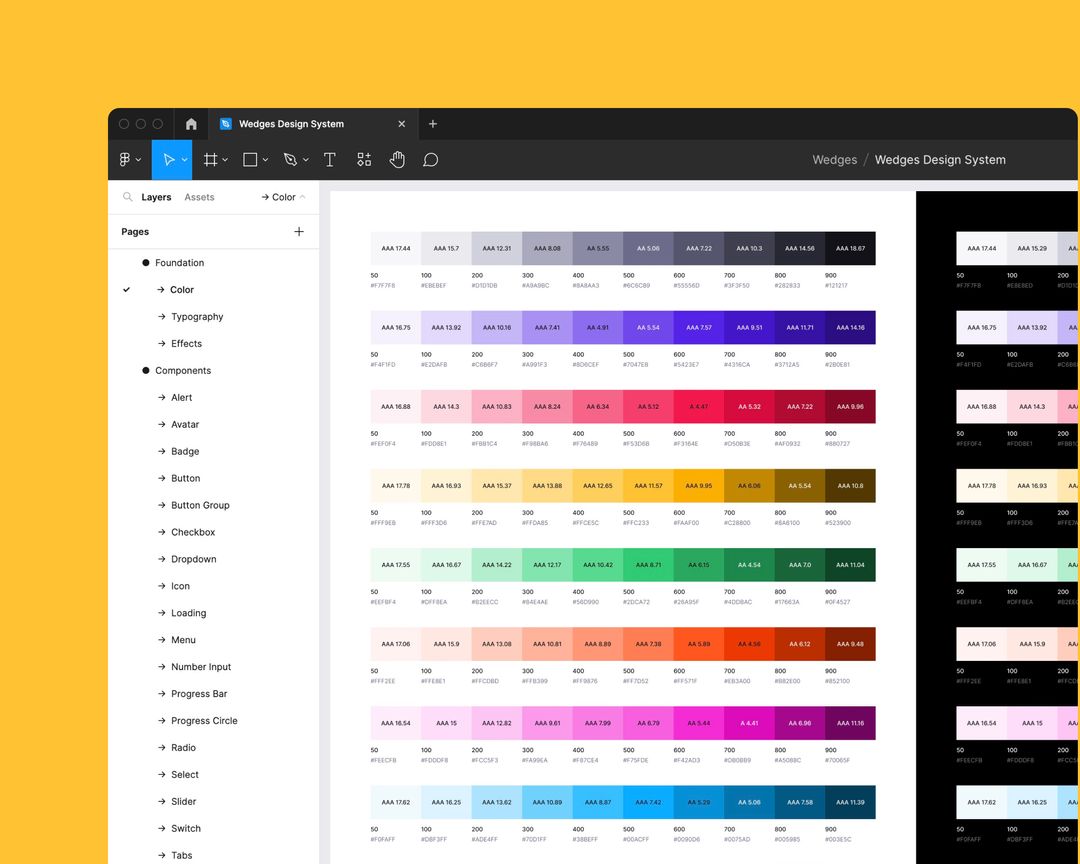Select the Frame tool
The image size is (1080, 864).
pyautogui.click(x=210, y=159)
